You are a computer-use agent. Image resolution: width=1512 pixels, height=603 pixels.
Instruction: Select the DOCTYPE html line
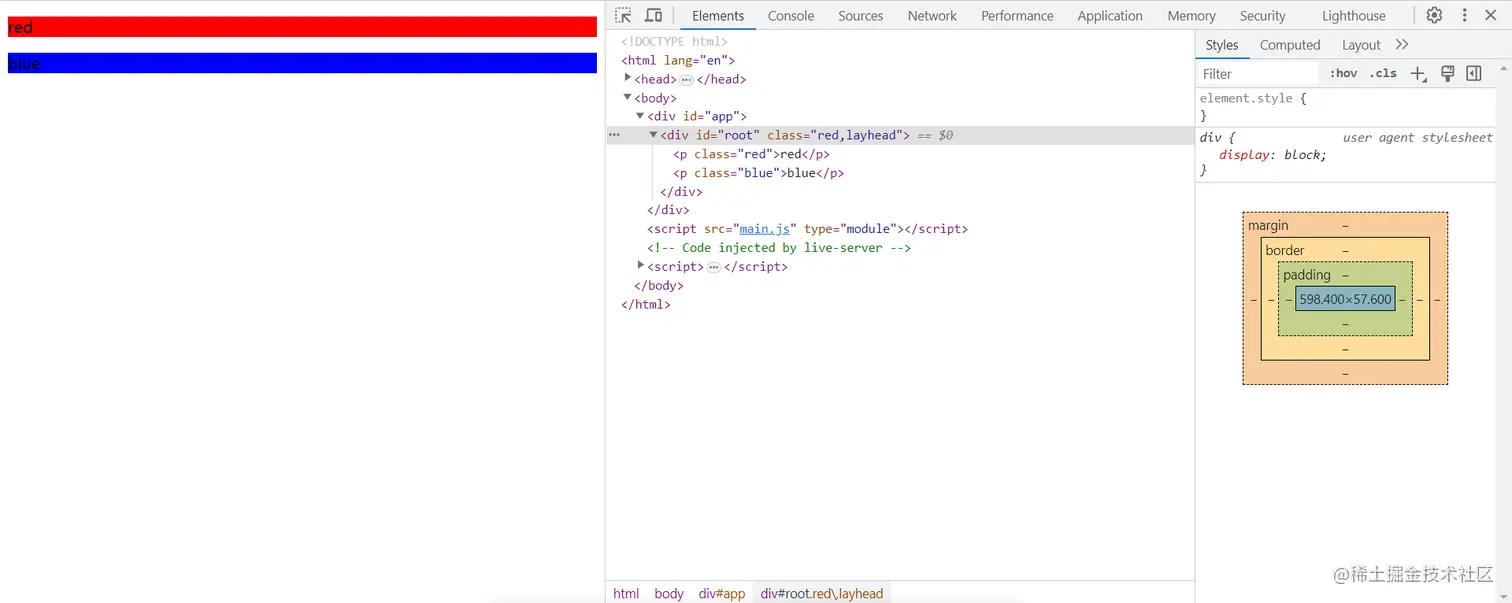[674, 41]
